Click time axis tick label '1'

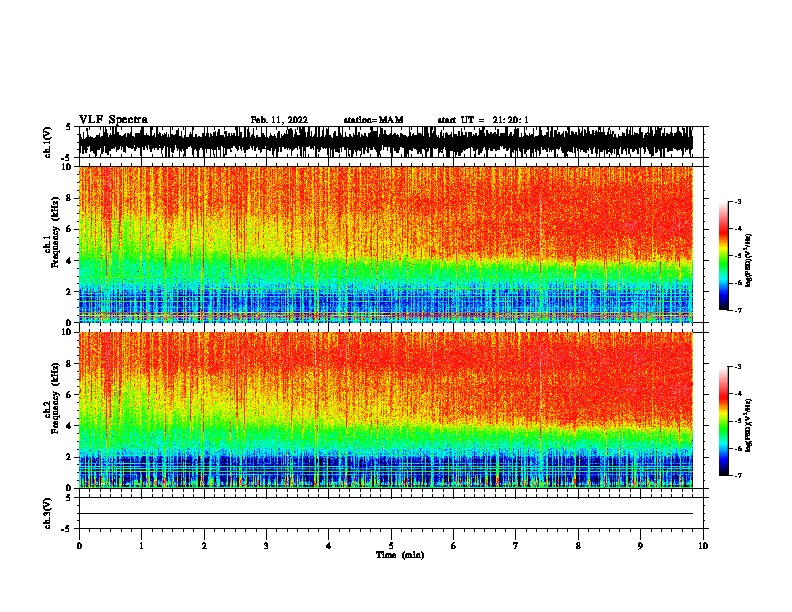click(x=141, y=545)
